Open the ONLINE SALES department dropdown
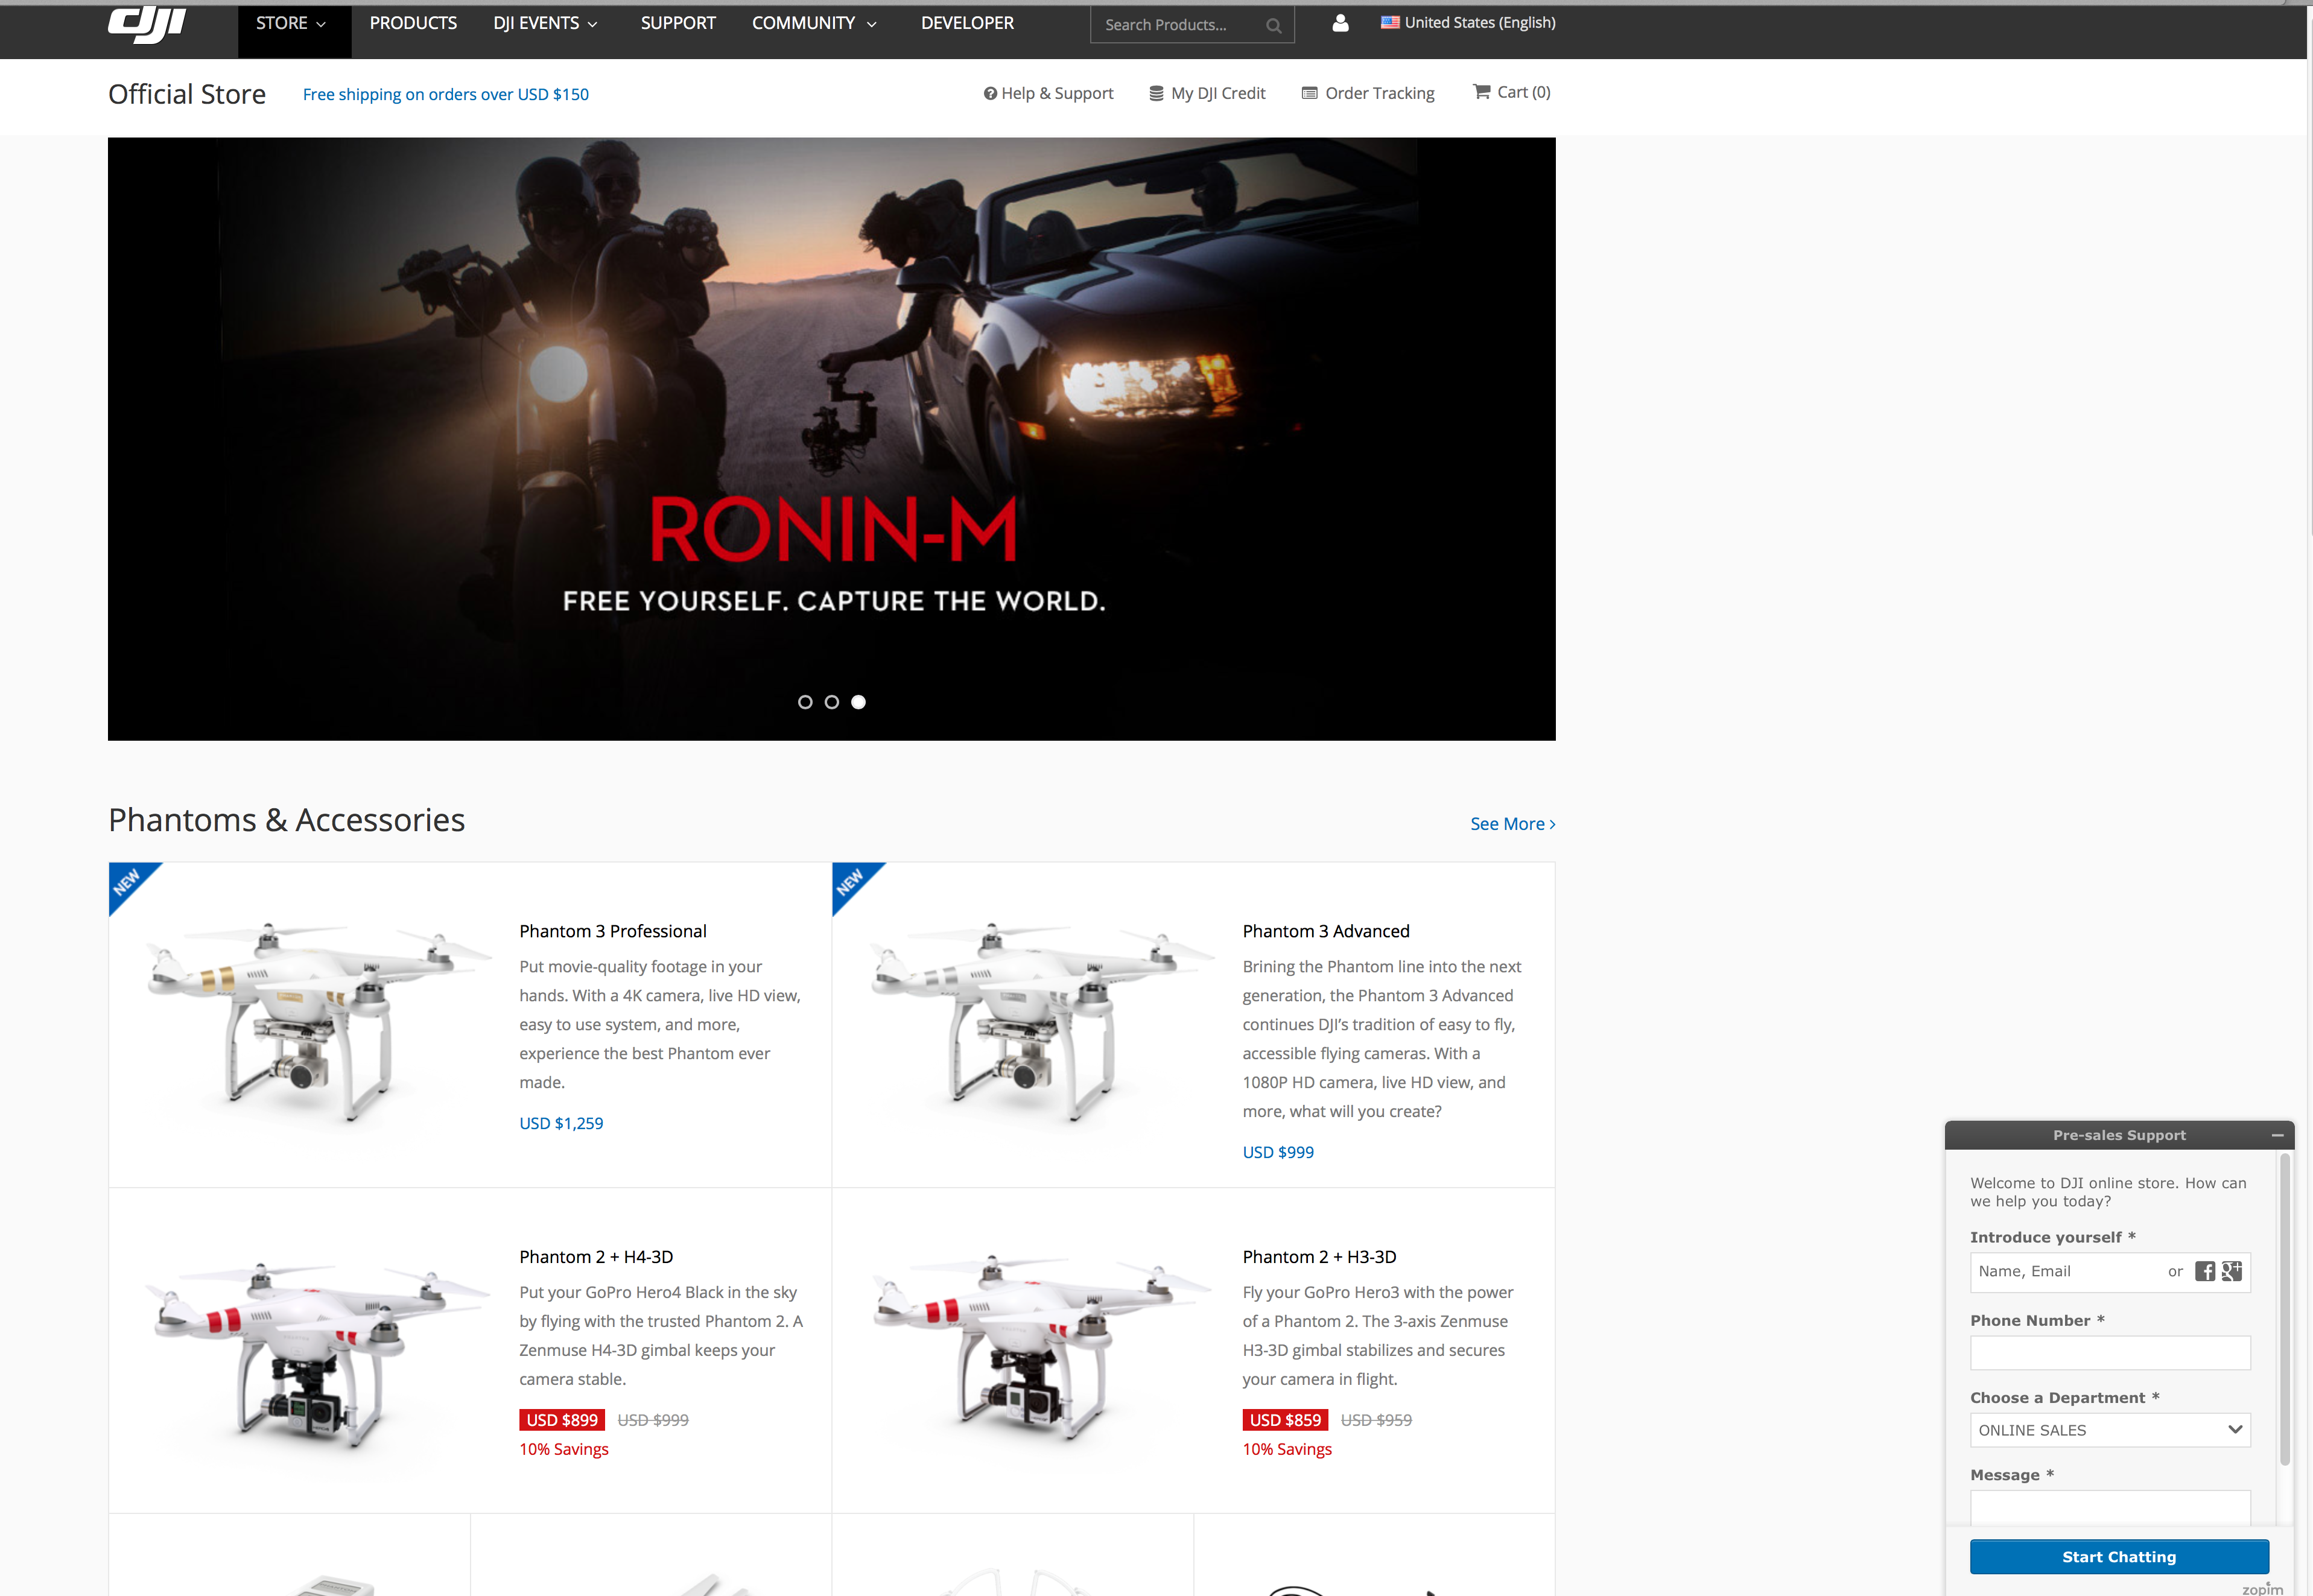The width and height of the screenshot is (2313, 1596). pyautogui.click(x=2110, y=1430)
